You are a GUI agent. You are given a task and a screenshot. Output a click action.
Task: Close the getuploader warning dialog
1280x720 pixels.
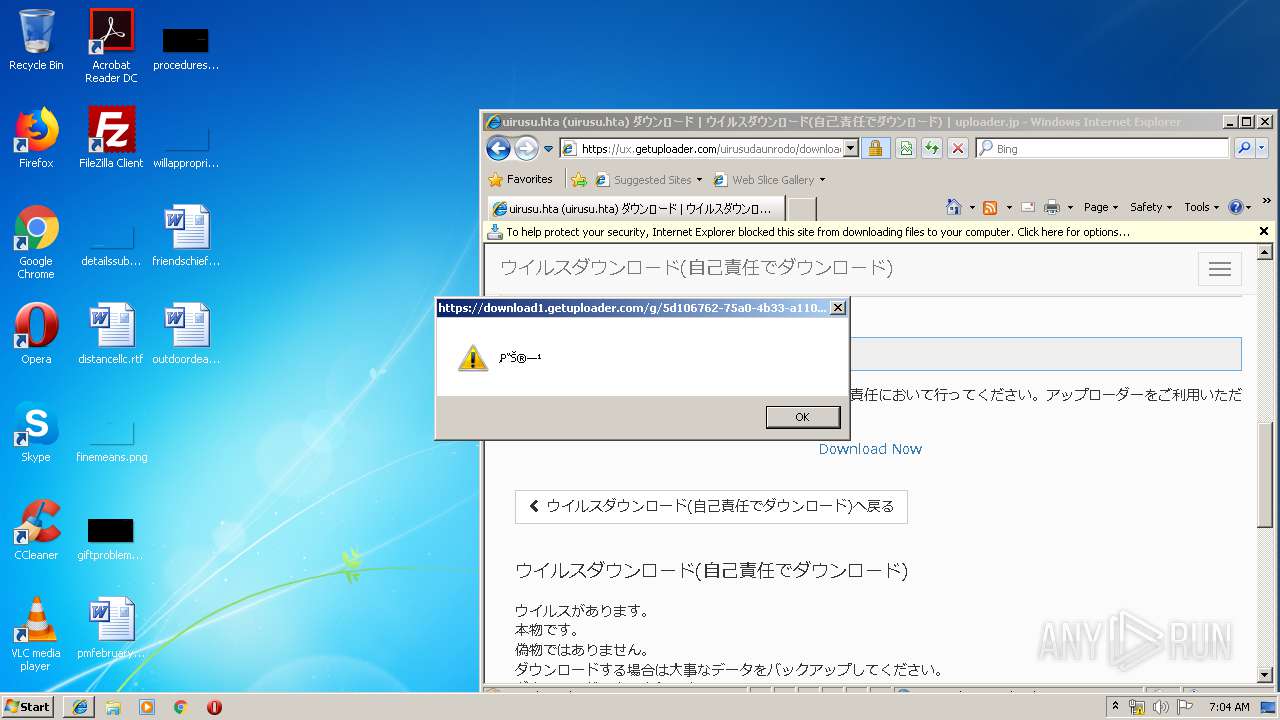click(x=838, y=308)
